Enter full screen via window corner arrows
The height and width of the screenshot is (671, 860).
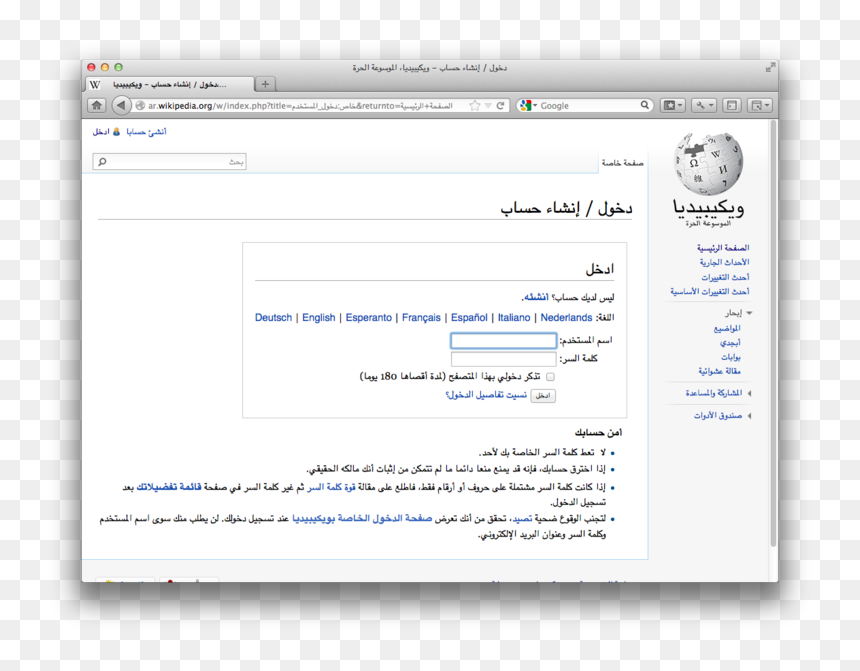770,67
